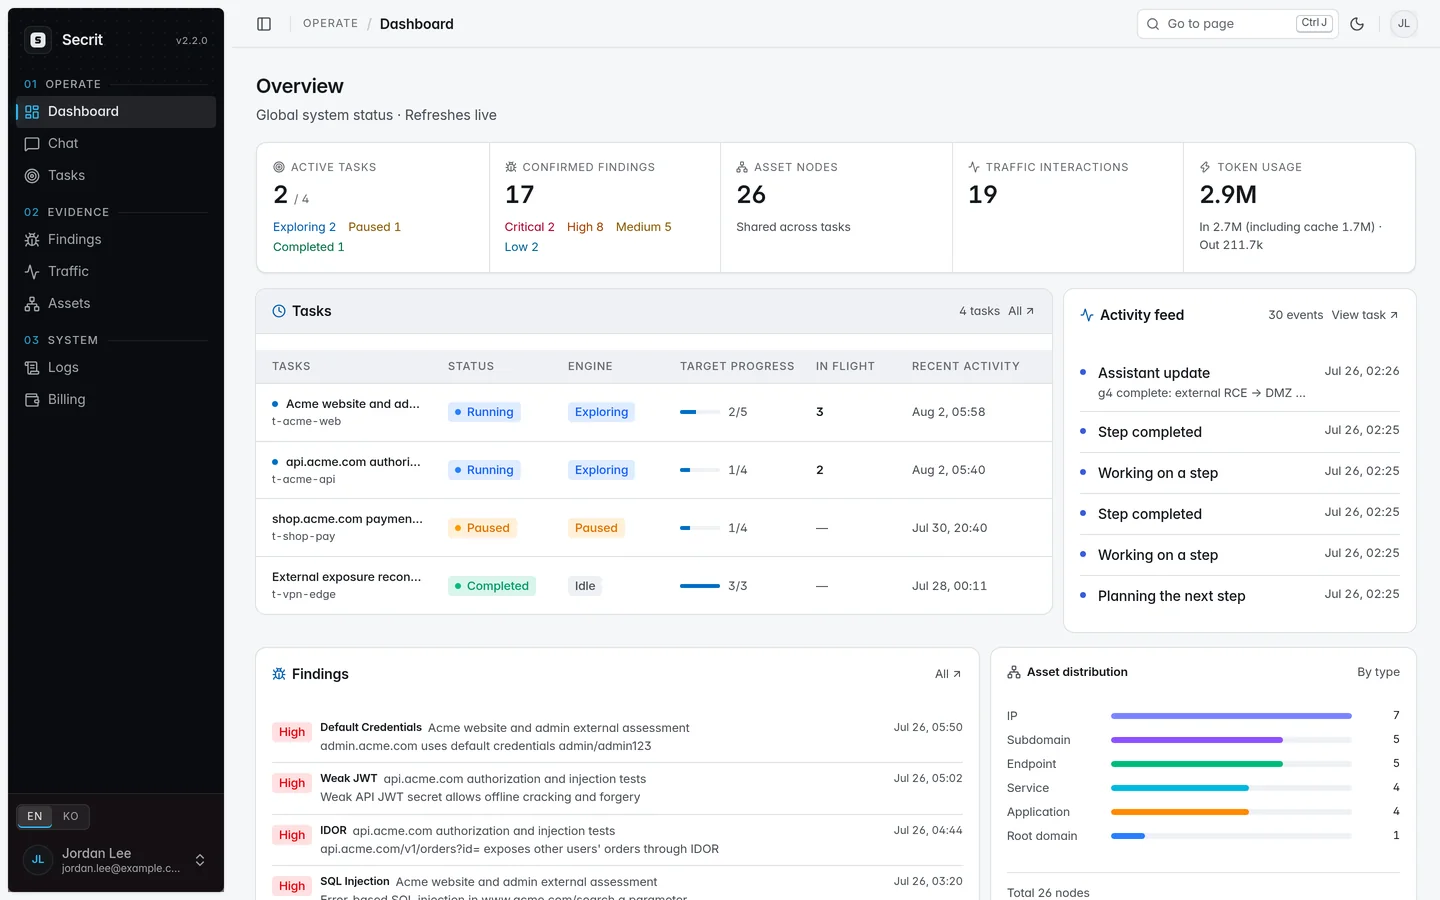The image size is (1440, 900).
Task: Open the shop.acme.com payment task row
Action: (x=654, y=528)
